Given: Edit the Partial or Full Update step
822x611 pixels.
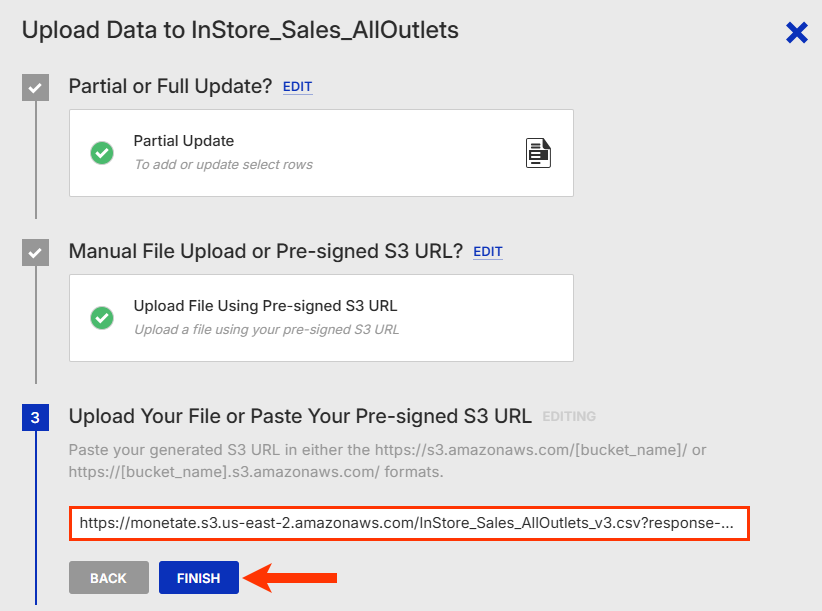Looking at the screenshot, I should 297,87.
